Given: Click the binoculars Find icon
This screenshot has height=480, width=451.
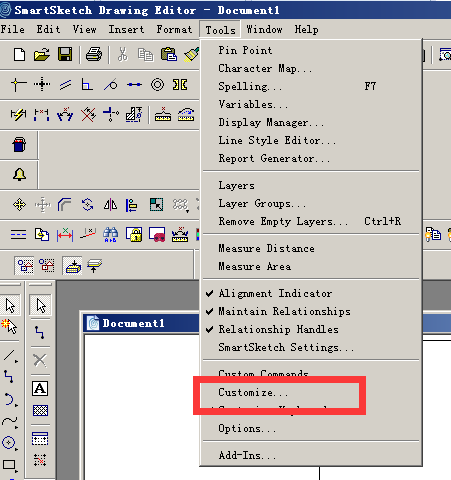Looking at the screenshot, I should pyautogui.click(x=110, y=235).
